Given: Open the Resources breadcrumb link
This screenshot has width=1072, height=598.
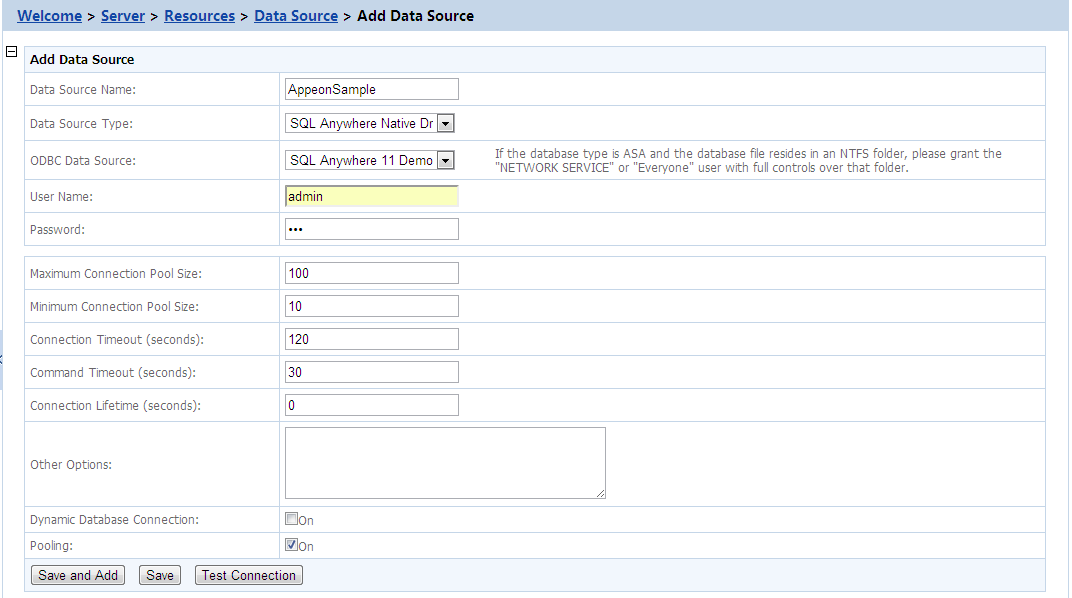Looking at the screenshot, I should 199,16.
